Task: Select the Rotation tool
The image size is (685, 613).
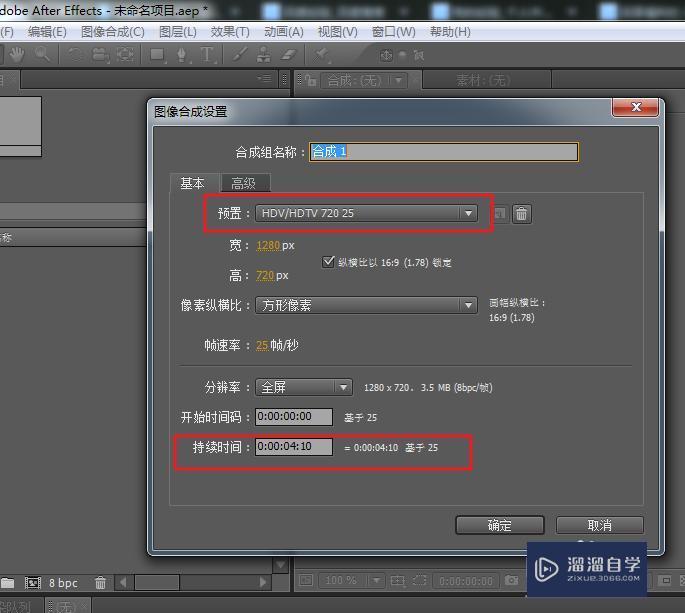Action: [x=75, y=55]
